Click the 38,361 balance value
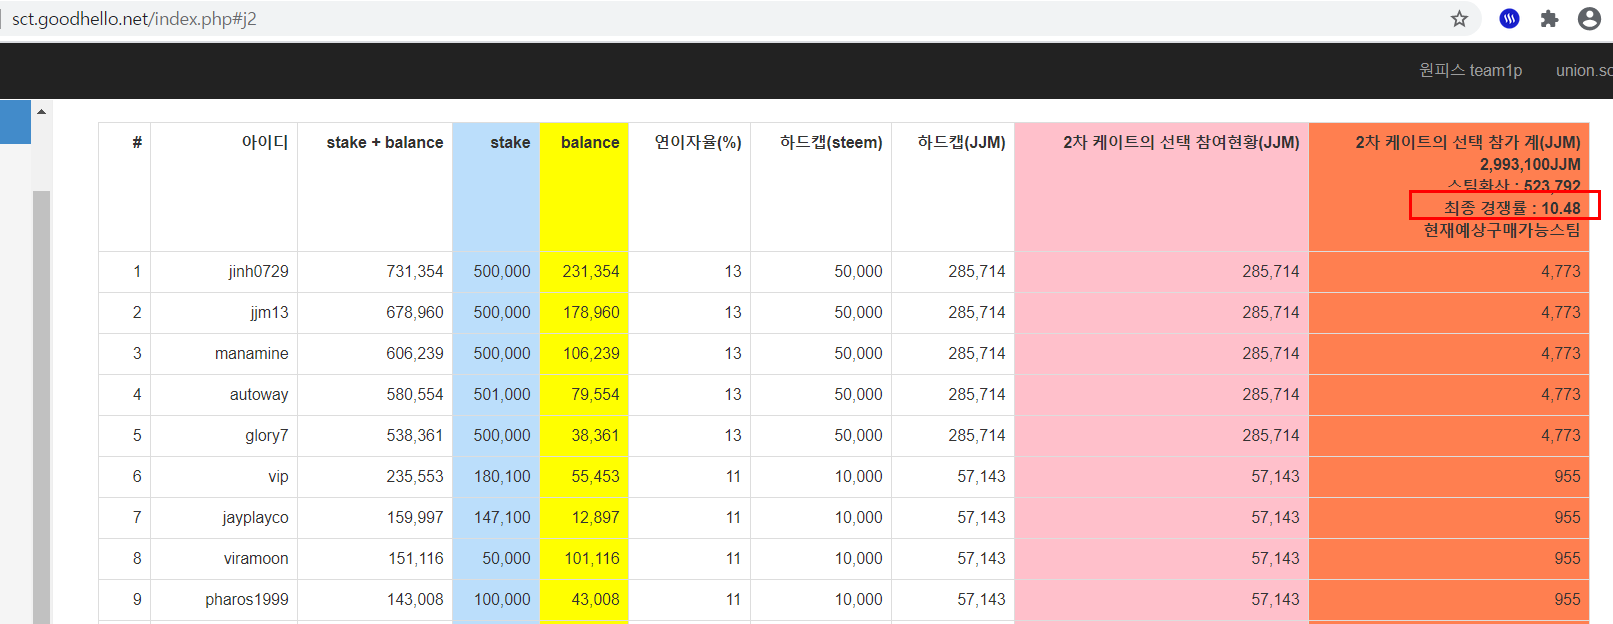The width and height of the screenshot is (1613, 624). pos(595,435)
